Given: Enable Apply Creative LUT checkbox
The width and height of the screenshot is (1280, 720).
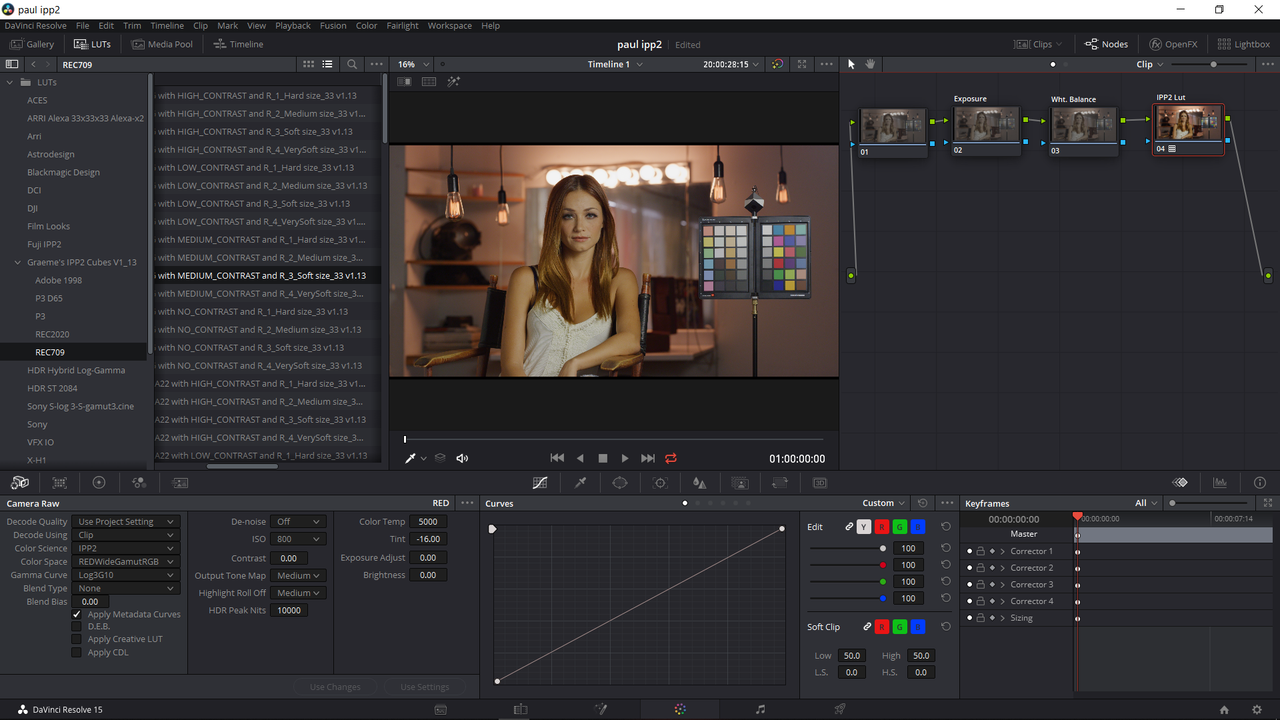Looking at the screenshot, I should point(76,640).
